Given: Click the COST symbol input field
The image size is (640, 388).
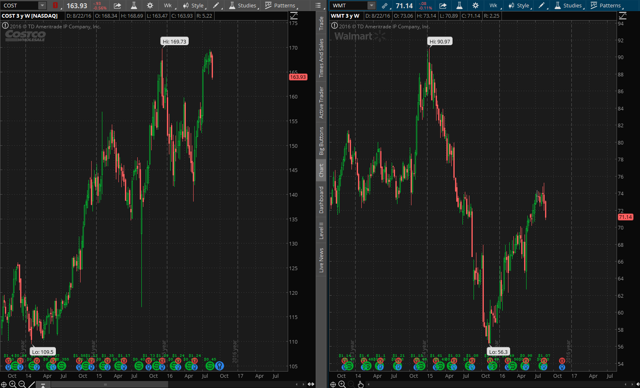Looking at the screenshot, I should 20,5.
